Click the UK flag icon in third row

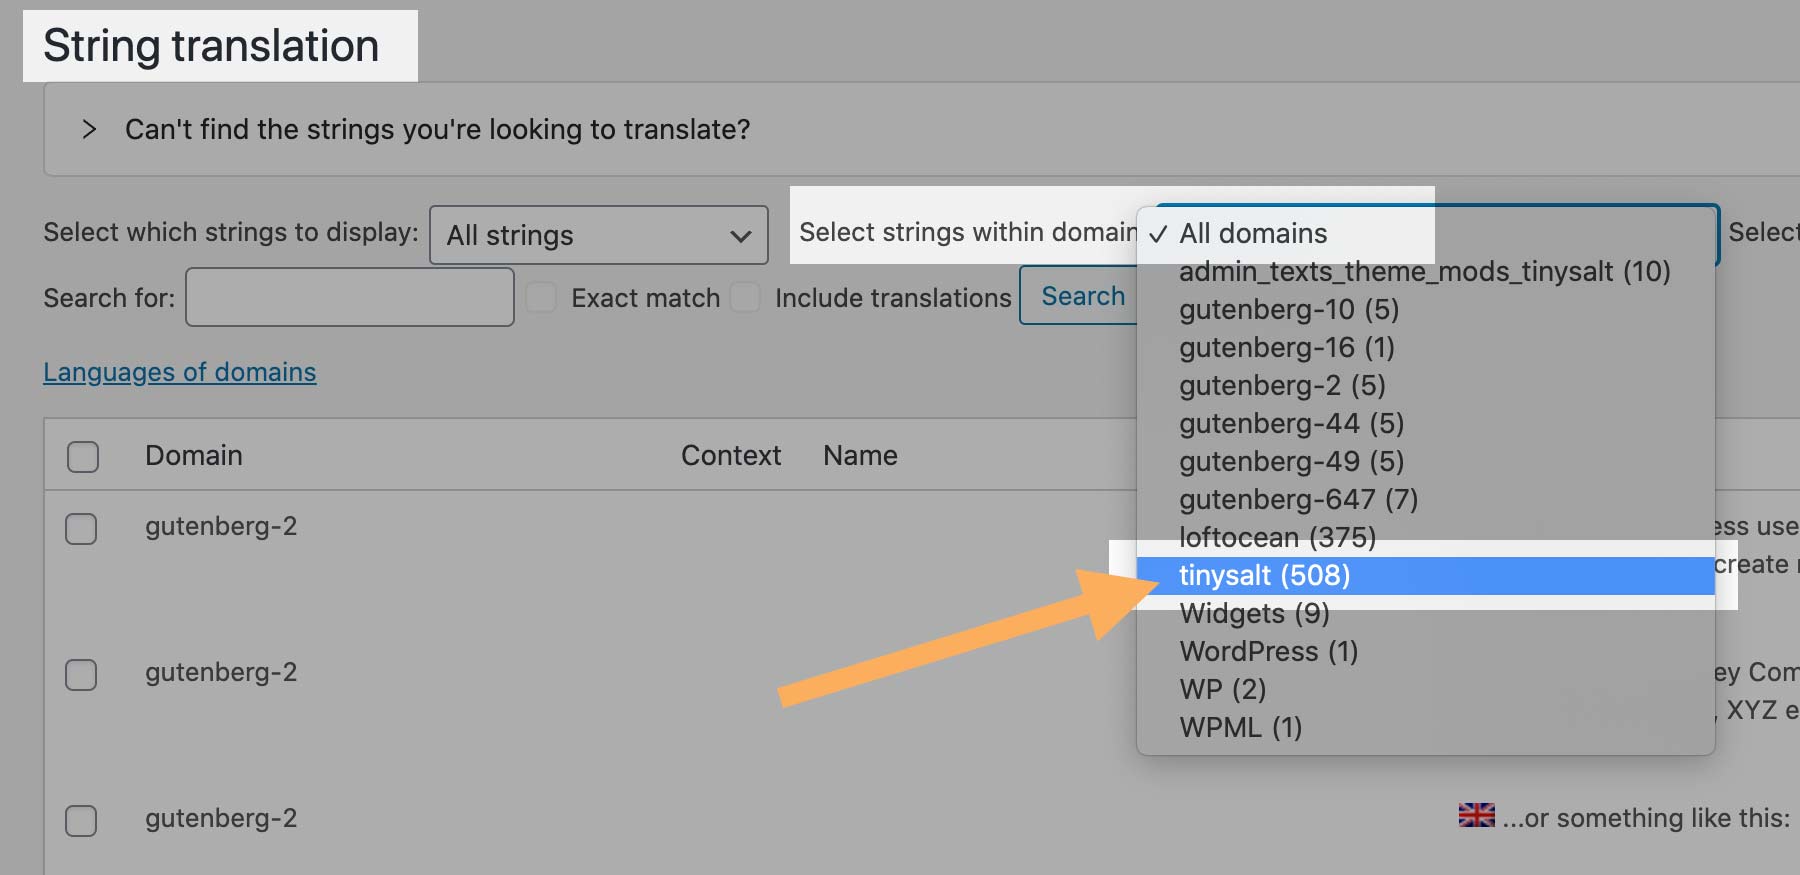tap(1476, 815)
